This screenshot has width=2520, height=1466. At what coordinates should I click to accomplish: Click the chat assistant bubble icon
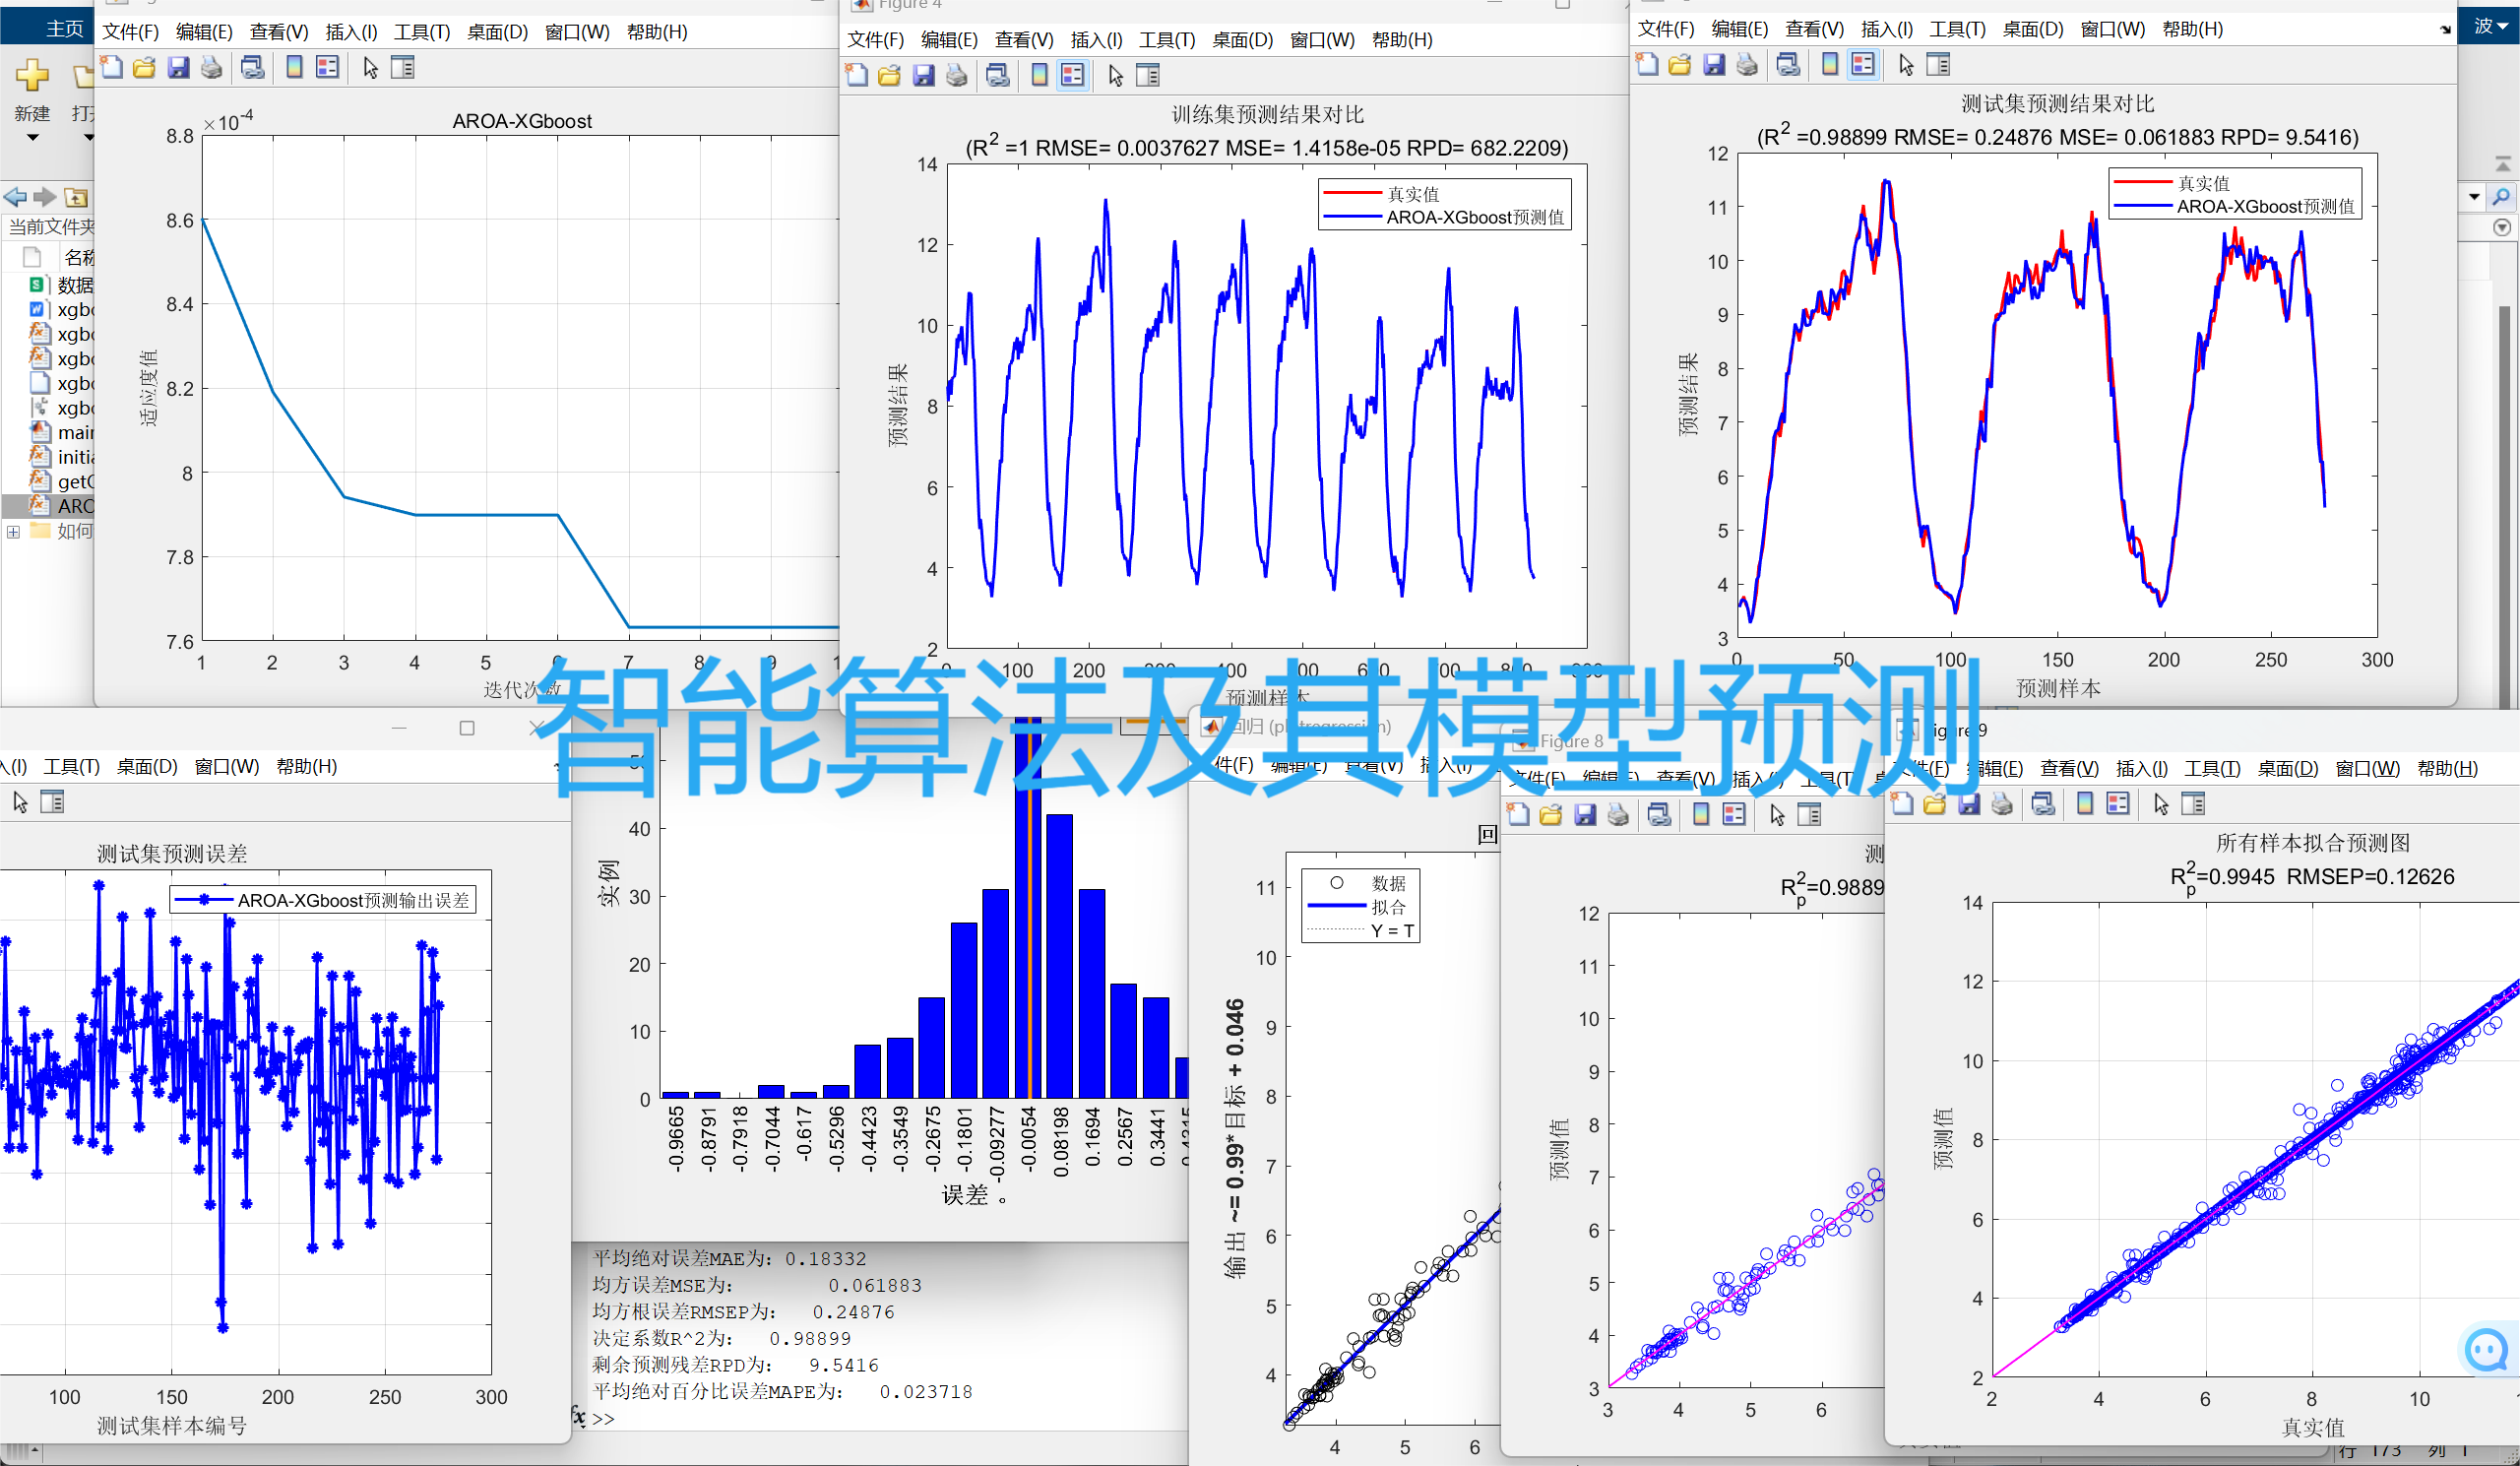click(x=2486, y=1350)
